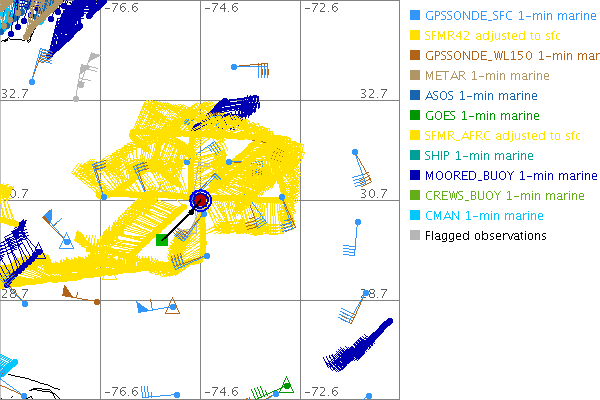The image size is (600, 400).
Task: Click the SFMR42 yellow legend swatch
Action: pyautogui.click(x=414, y=36)
